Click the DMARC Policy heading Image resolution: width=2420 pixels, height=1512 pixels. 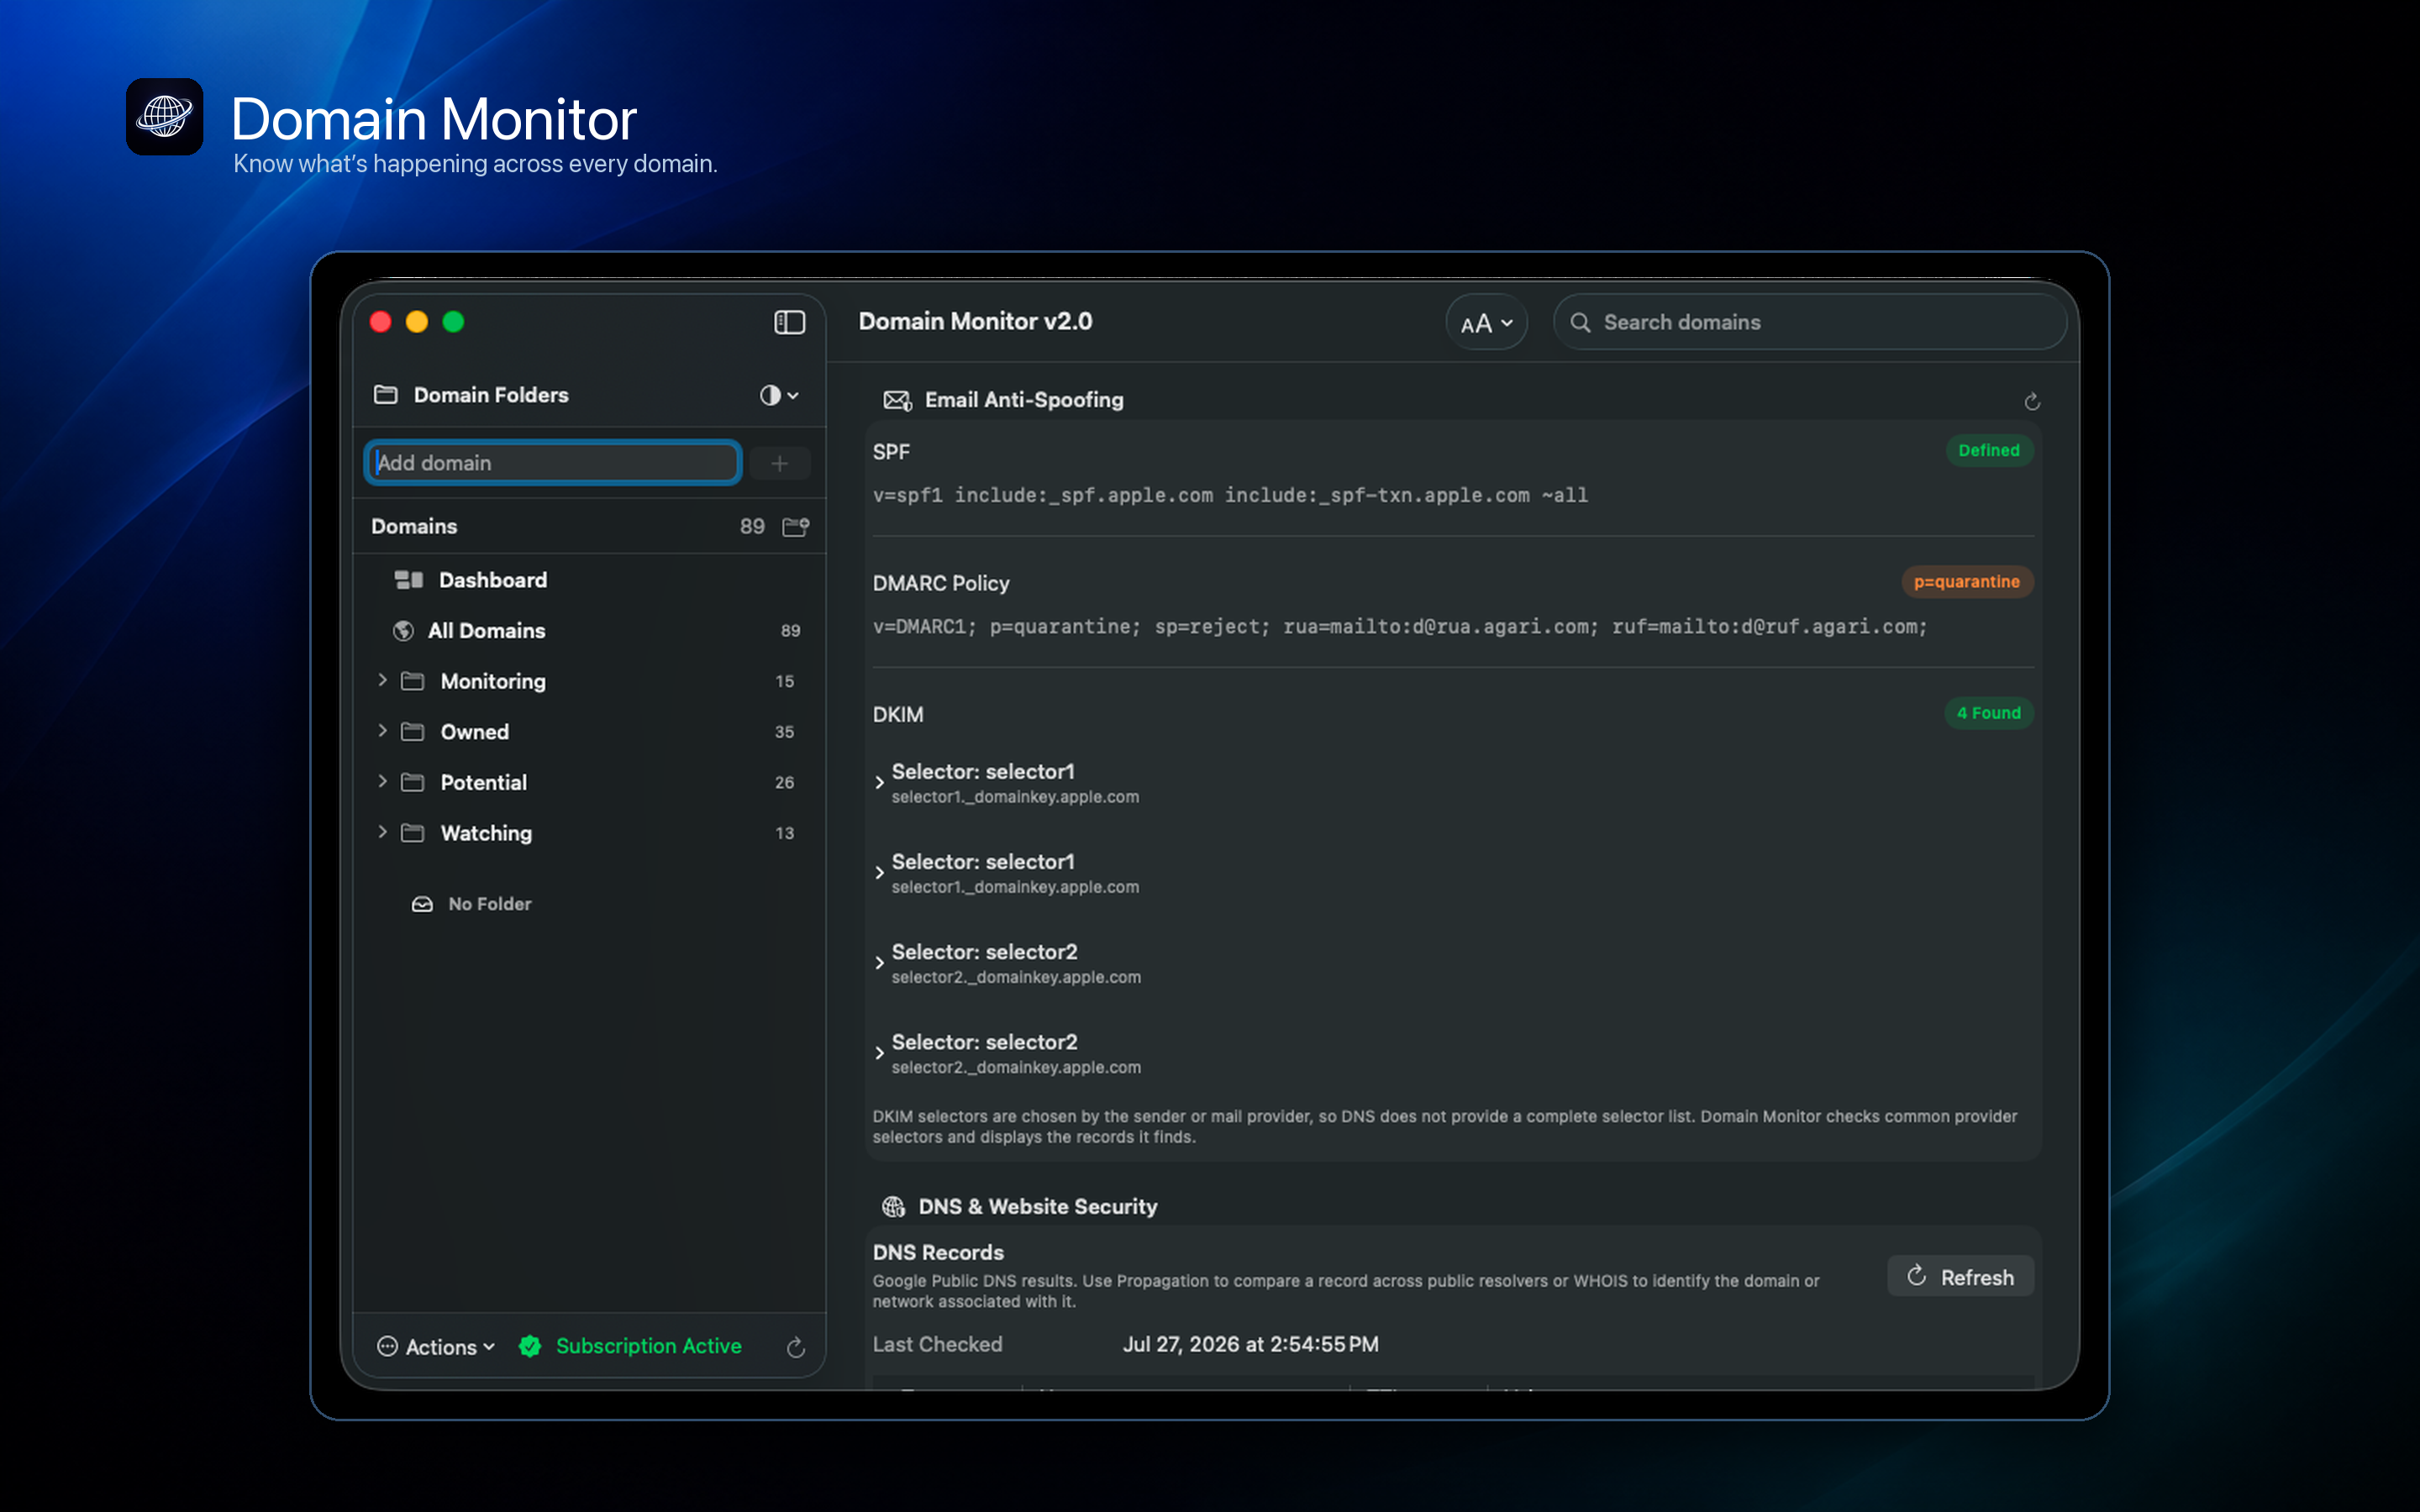941,583
